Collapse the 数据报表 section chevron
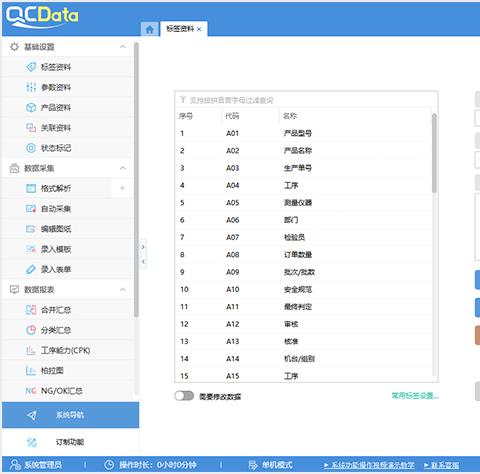 [x=123, y=289]
